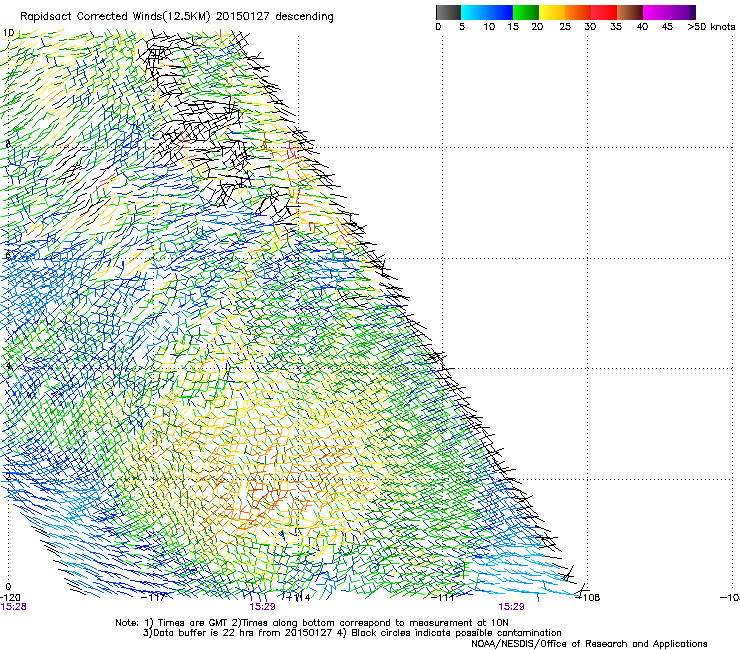The width and height of the screenshot is (740, 650).
Task: Click the latitude label '0' at bottom left
Action: (x=8, y=587)
